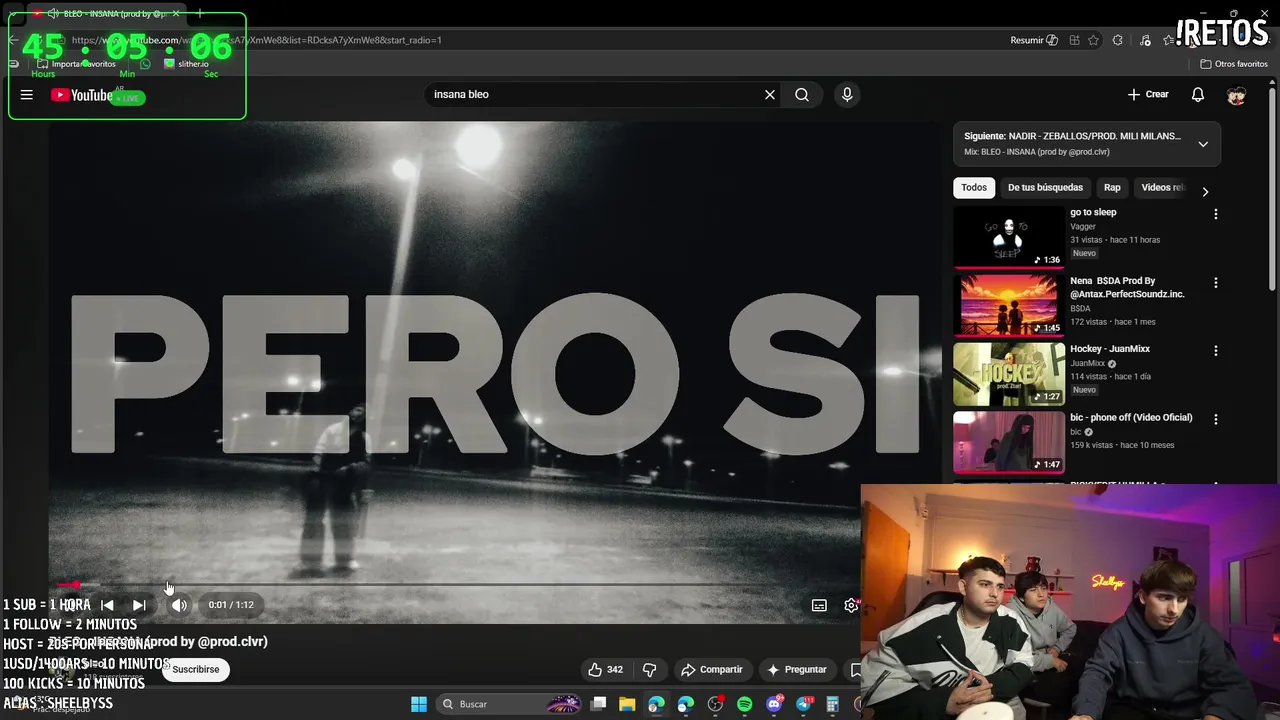This screenshot has height=720, width=1280.
Task: Open the YouTube account avatar menu
Action: click(x=1237, y=95)
